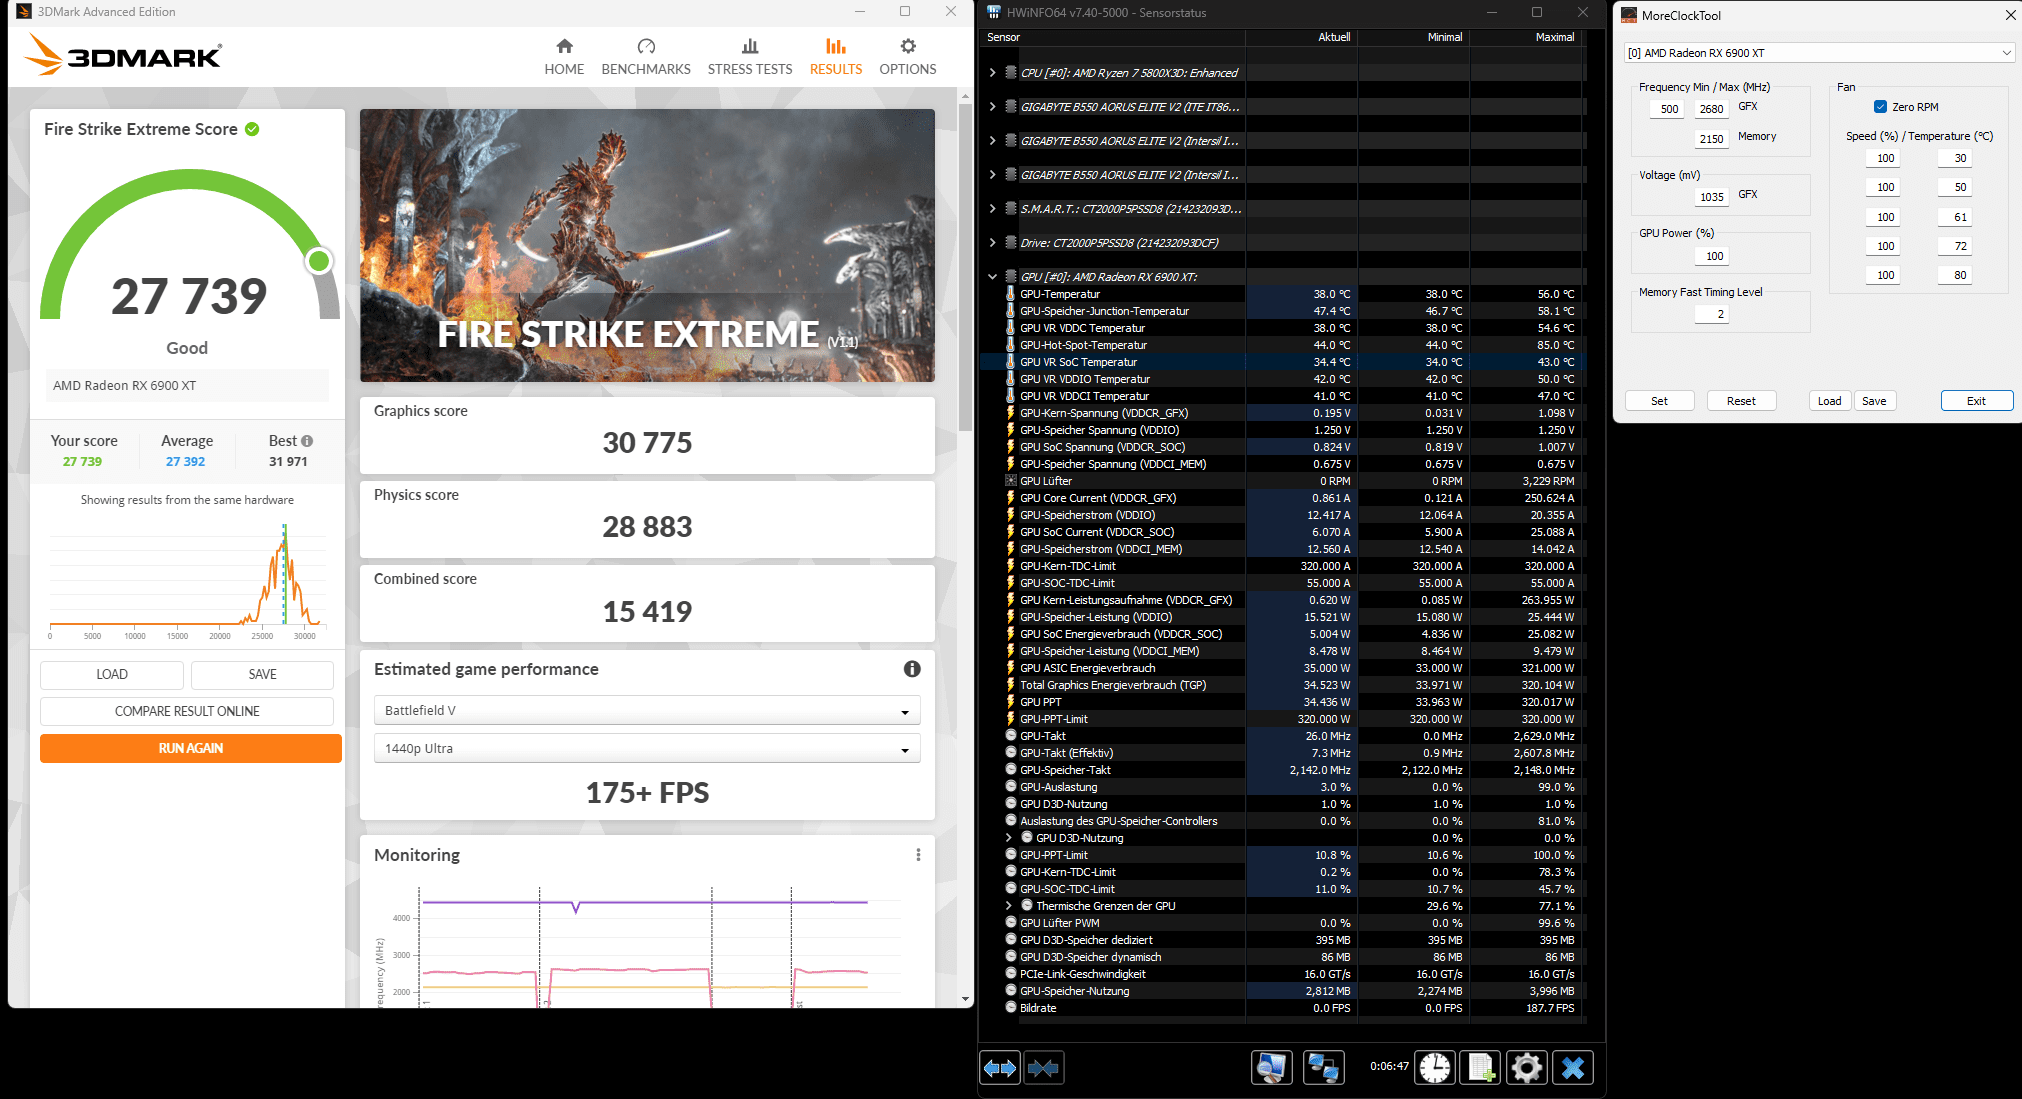Click the GFX voltage field showing 1035
The image size is (2022, 1099).
click(x=1711, y=197)
